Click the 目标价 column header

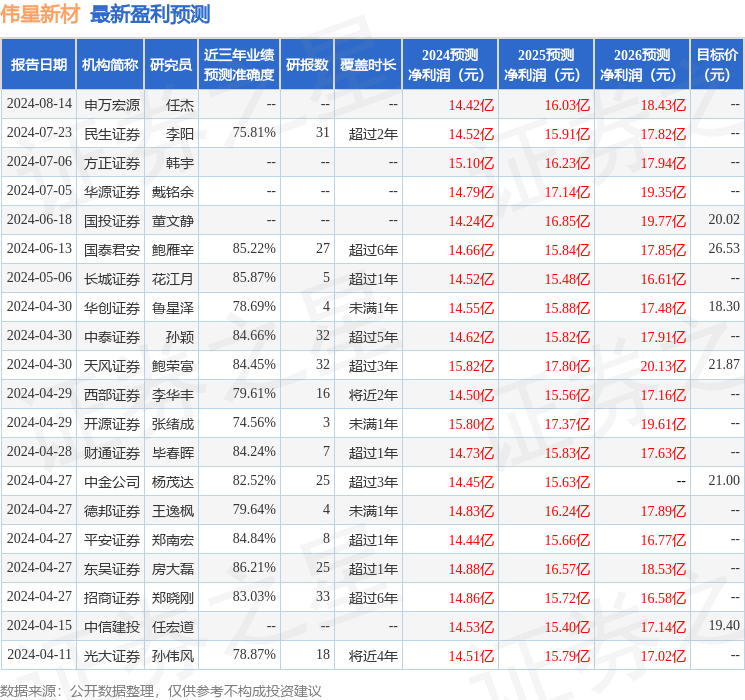pos(717,65)
